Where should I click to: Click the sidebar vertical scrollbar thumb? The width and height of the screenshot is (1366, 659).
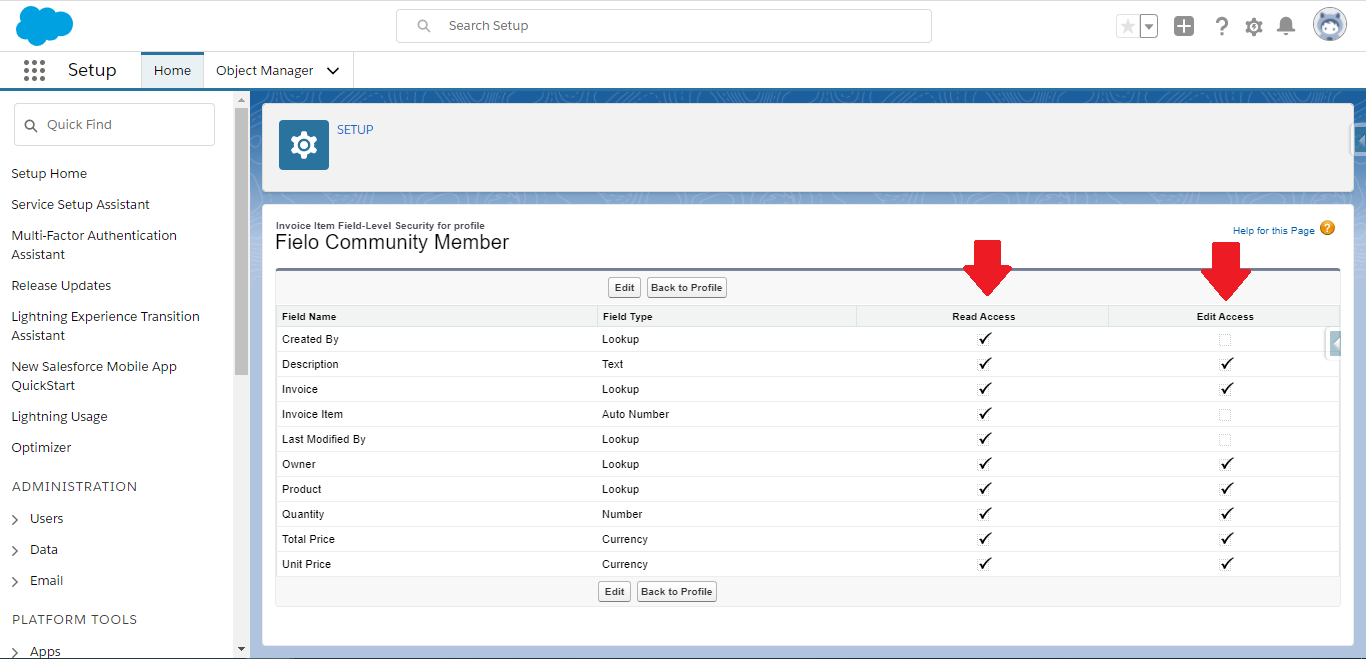pyautogui.click(x=241, y=241)
